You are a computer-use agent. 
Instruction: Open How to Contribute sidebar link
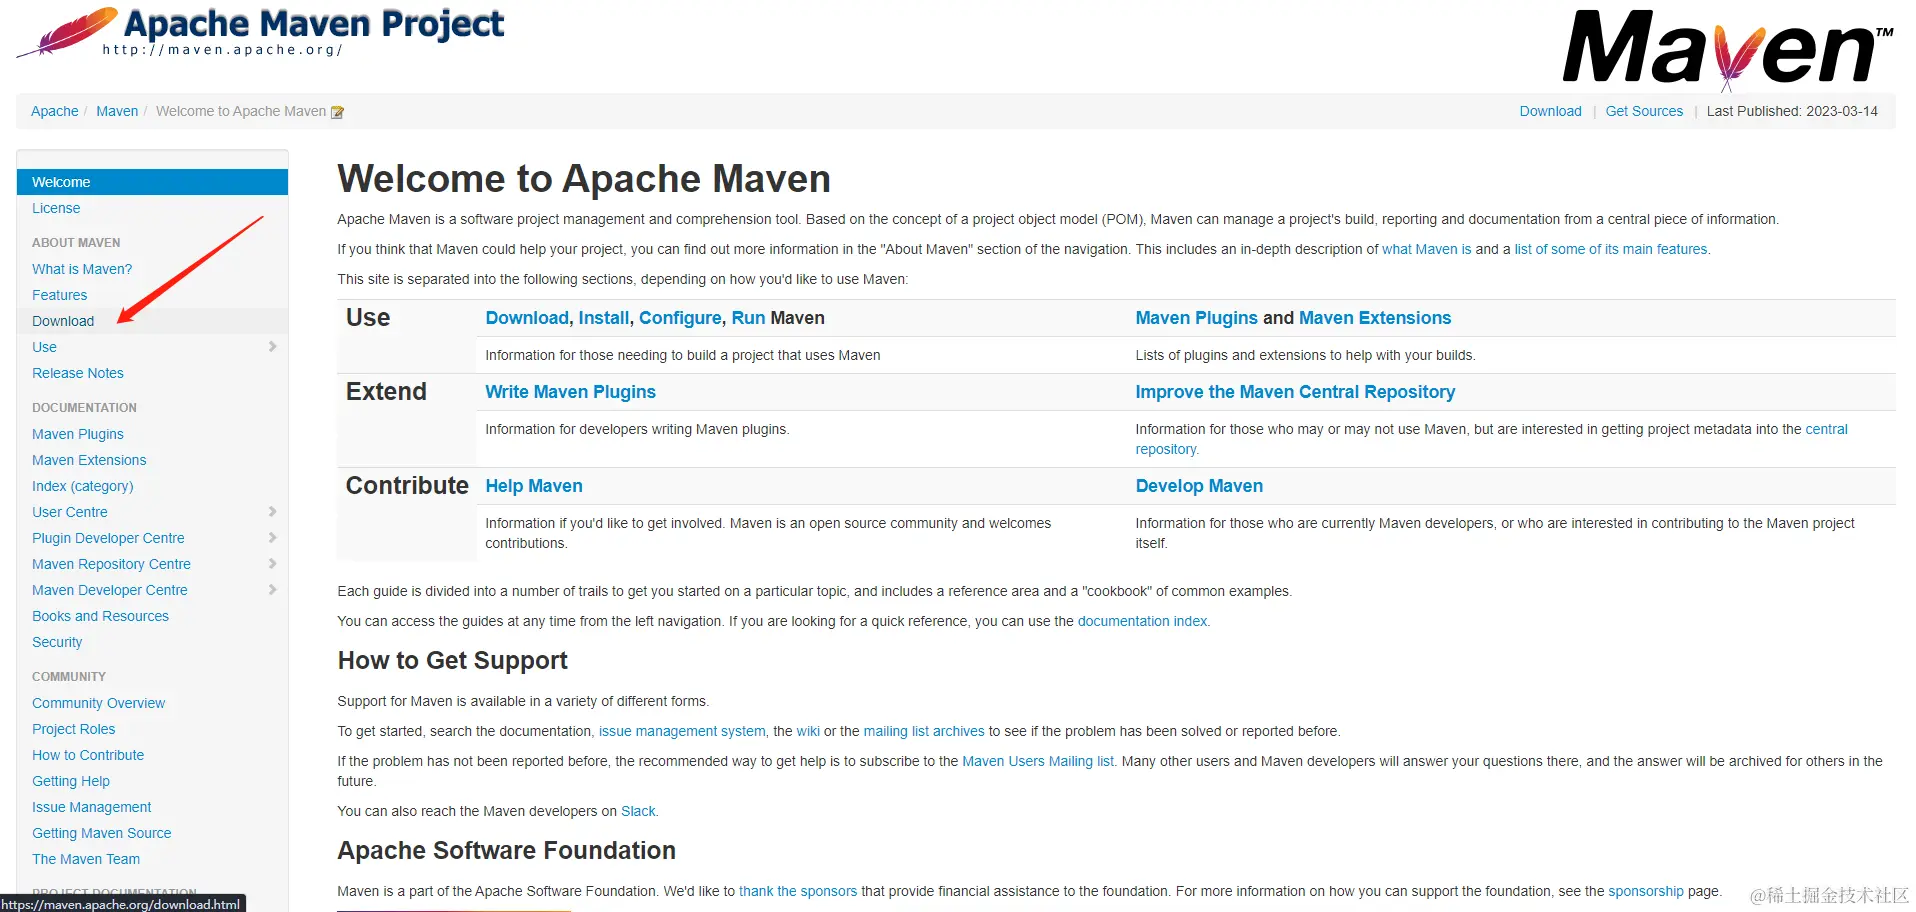88,755
